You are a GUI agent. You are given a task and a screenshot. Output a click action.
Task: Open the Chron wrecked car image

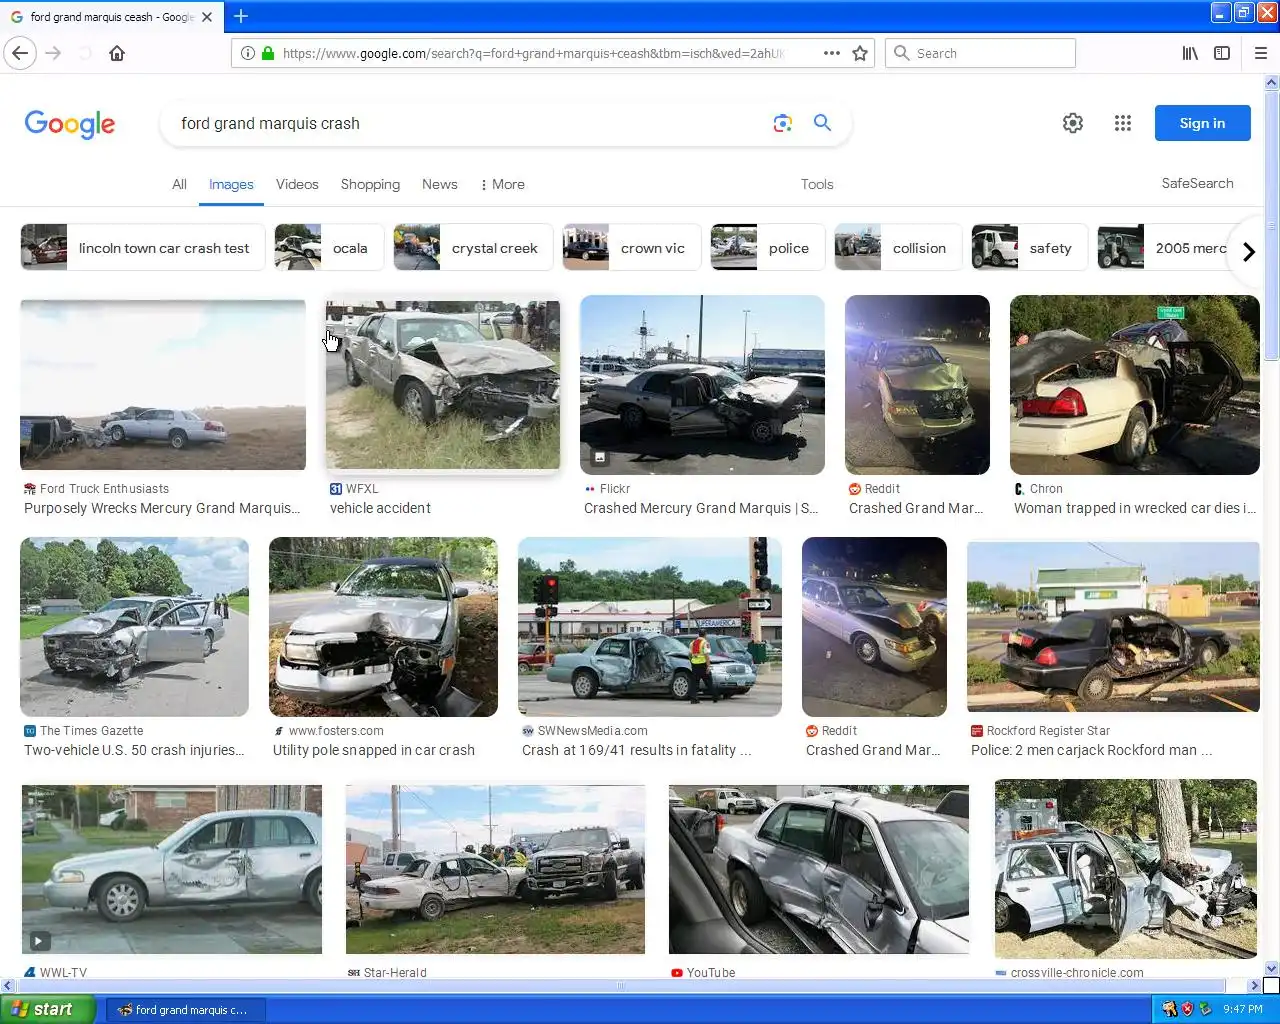coord(1135,385)
